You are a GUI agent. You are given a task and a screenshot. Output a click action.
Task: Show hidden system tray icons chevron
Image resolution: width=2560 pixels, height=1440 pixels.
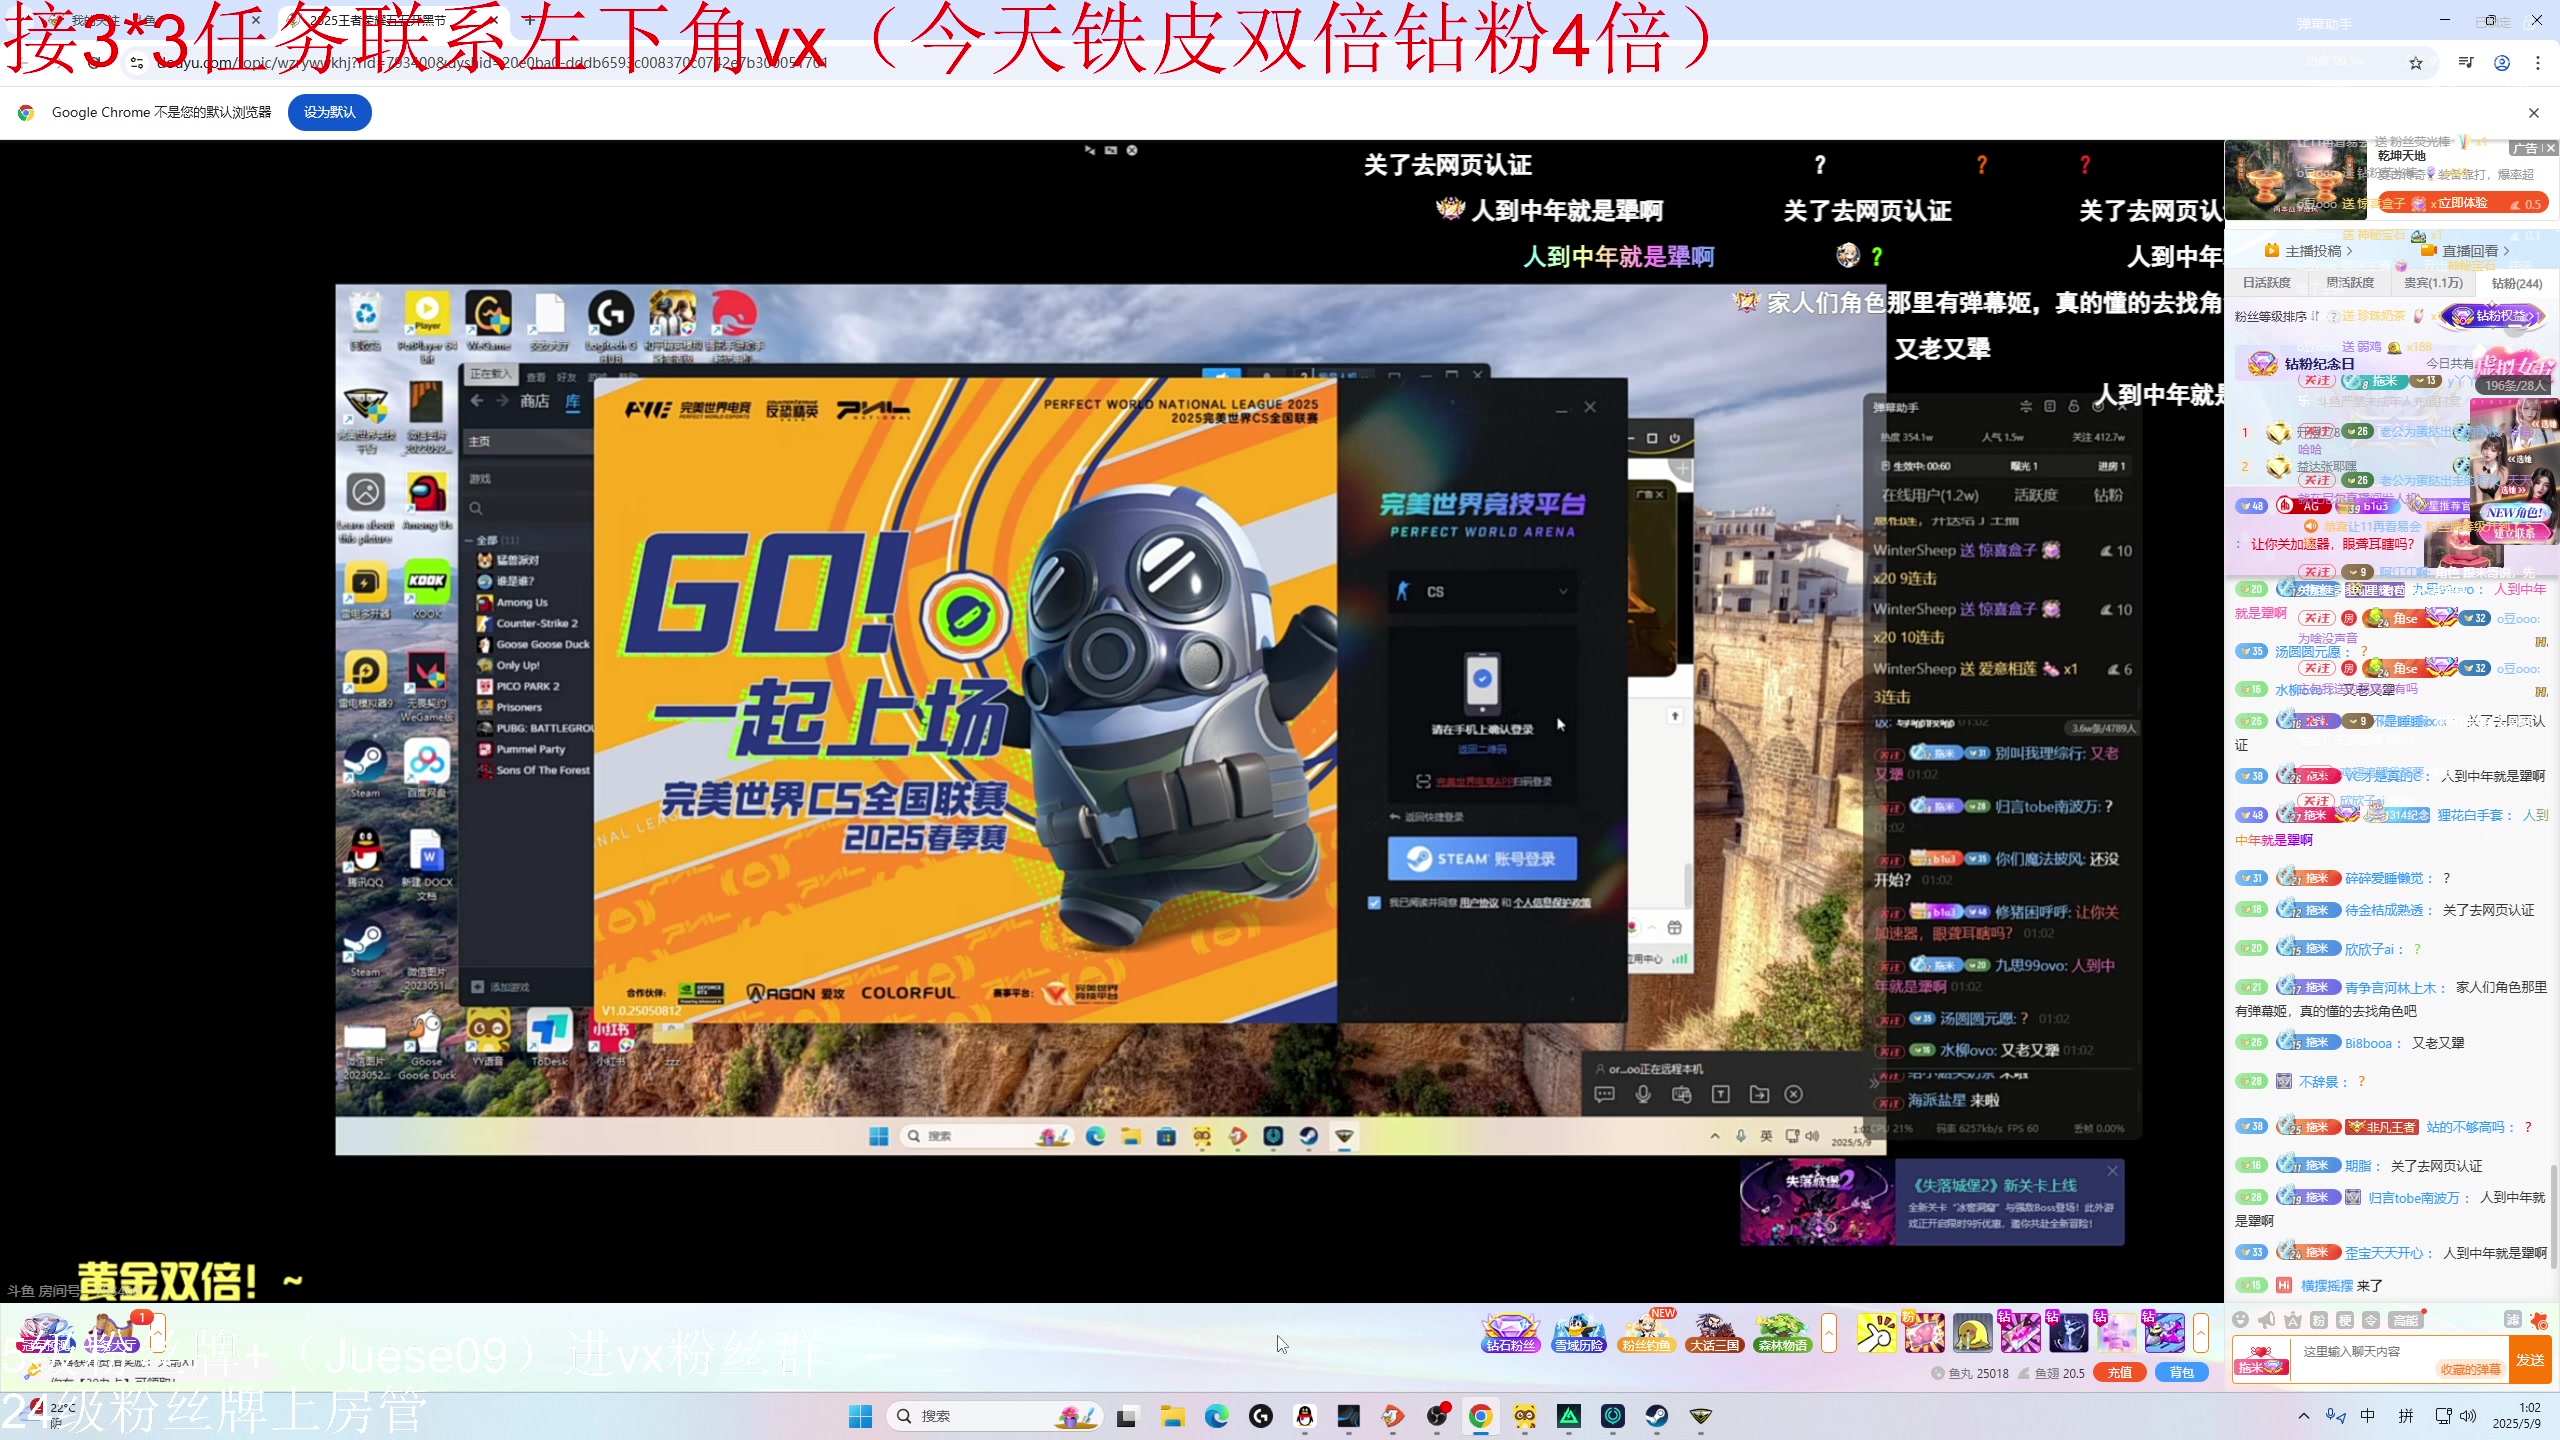tap(2304, 1416)
